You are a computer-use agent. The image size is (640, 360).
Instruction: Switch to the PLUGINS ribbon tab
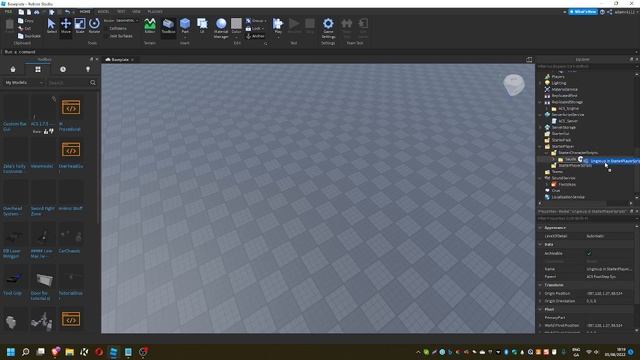pyautogui.click(x=155, y=12)
